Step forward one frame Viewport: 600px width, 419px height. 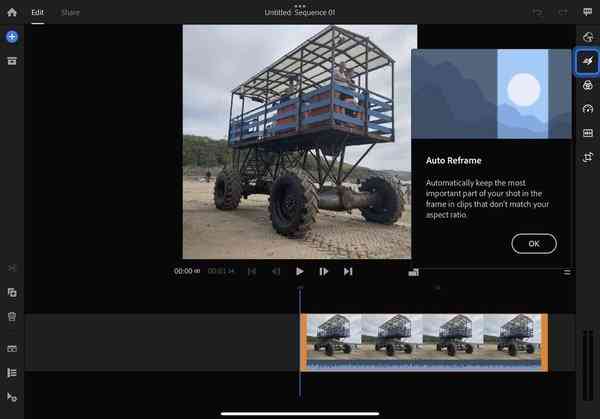323,271
